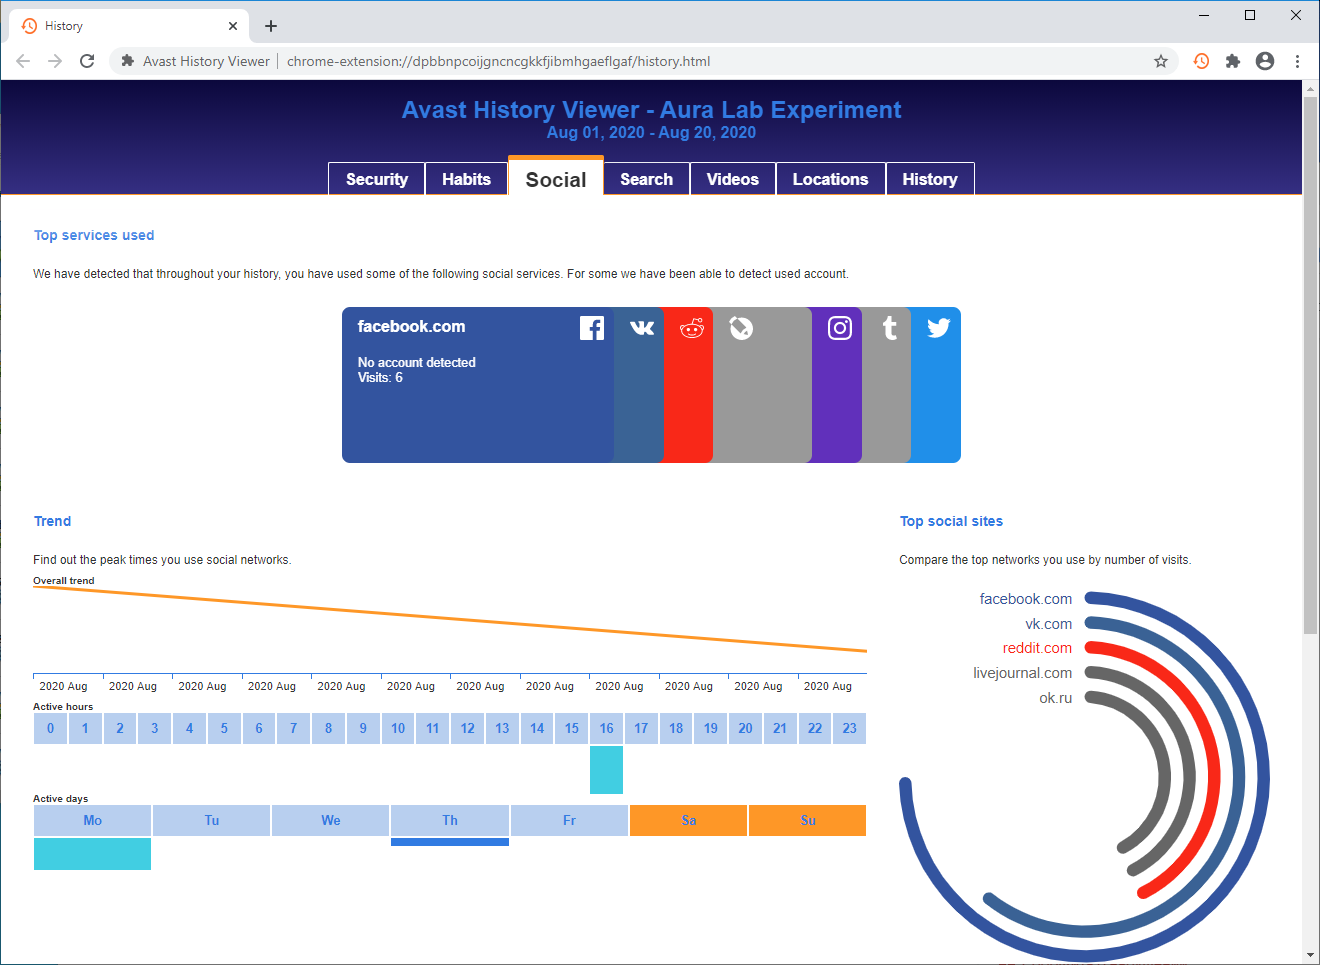The height and width of the screenshot is (965, 1320).
Task: Reload the page
Action: click(x=87, y=61)
